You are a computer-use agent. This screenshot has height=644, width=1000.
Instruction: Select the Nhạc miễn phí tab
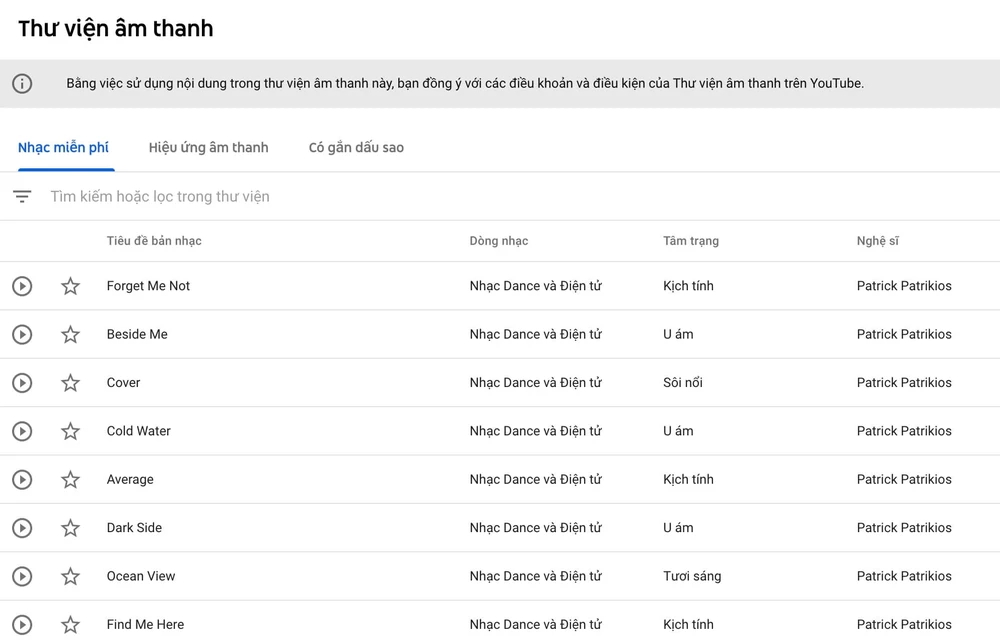tap(63, 147)
